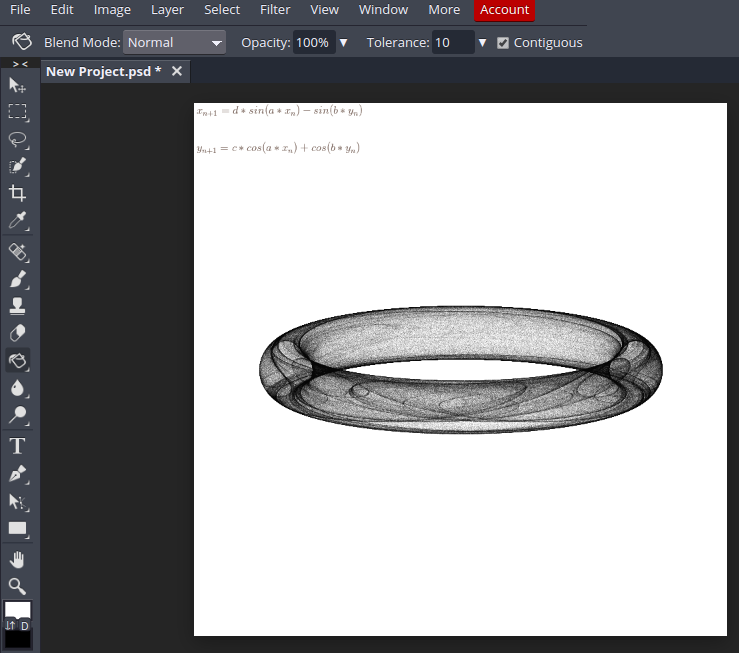
Task: Swap foreground and background colors
Action: (x=10, y=625)
